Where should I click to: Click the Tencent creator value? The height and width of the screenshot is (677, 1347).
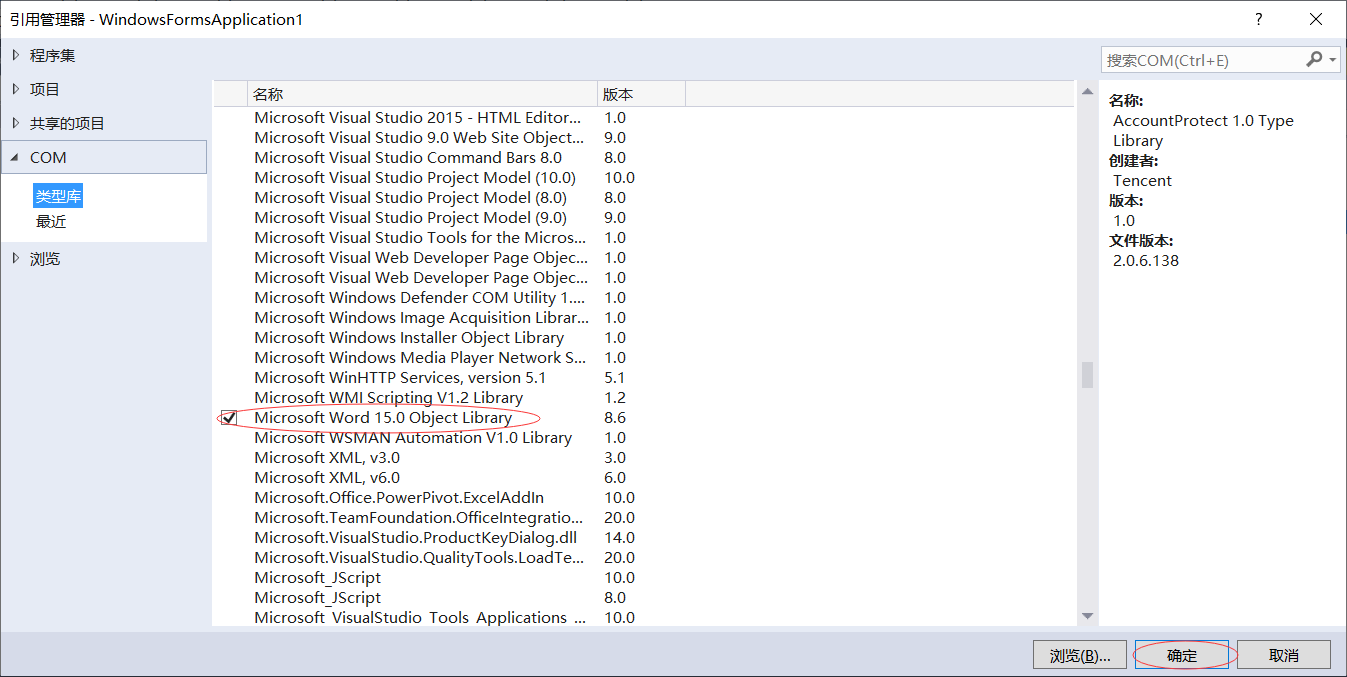point(1142,181)
